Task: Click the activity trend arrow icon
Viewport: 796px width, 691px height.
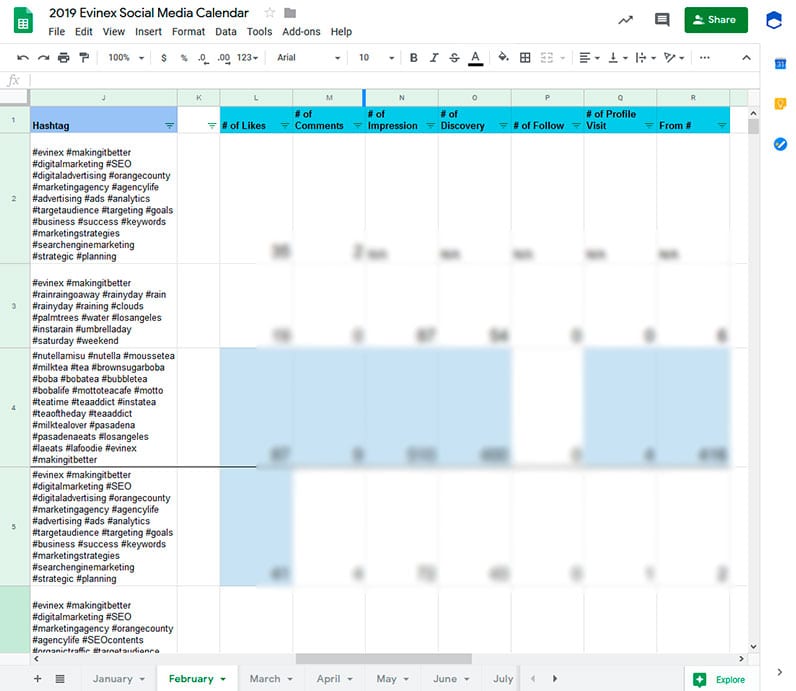Action: coord(625,20)
